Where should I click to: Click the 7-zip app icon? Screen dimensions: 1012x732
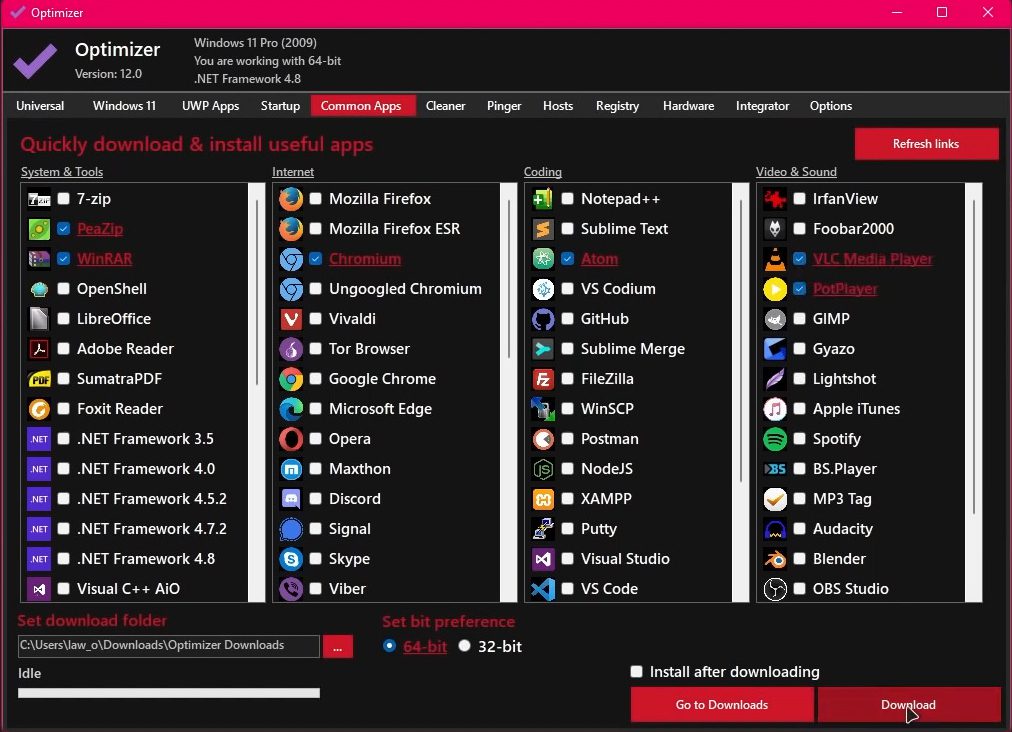pyautogui.click(x=39, y=199)
